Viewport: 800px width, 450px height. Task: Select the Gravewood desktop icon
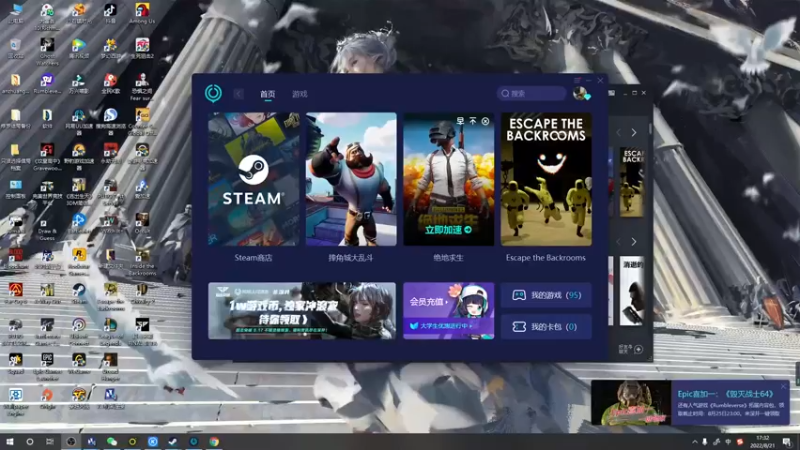tap(47, 156)
